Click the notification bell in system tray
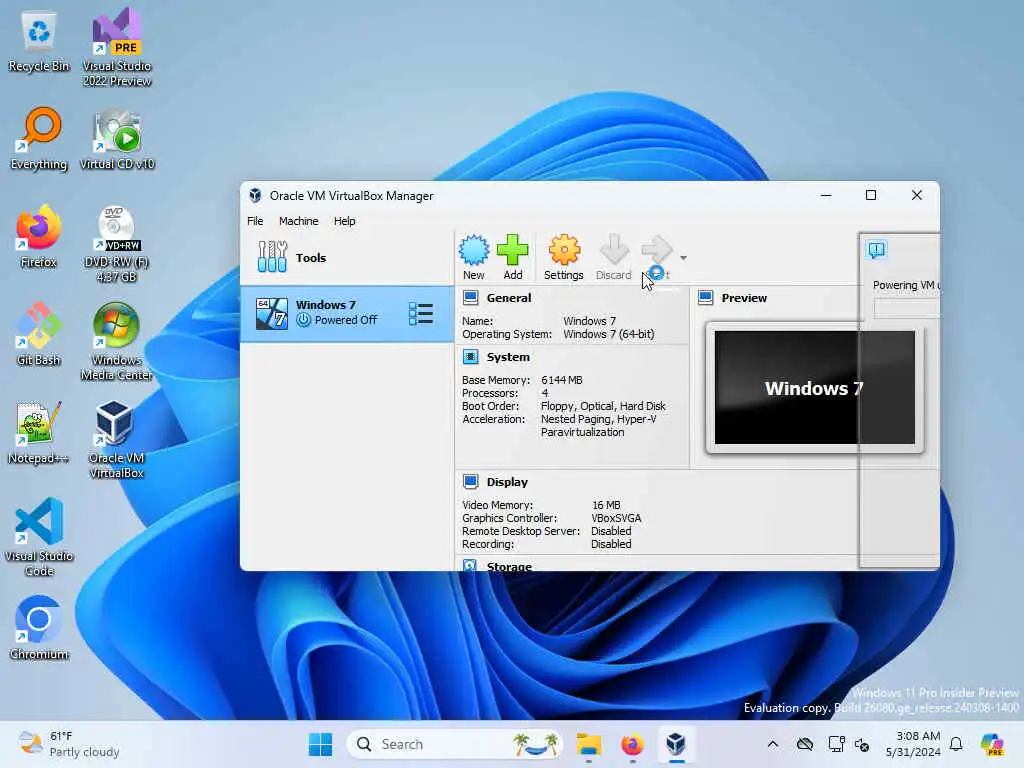The height and width of the screenshot is (768, 1024). tap(956, 744)
